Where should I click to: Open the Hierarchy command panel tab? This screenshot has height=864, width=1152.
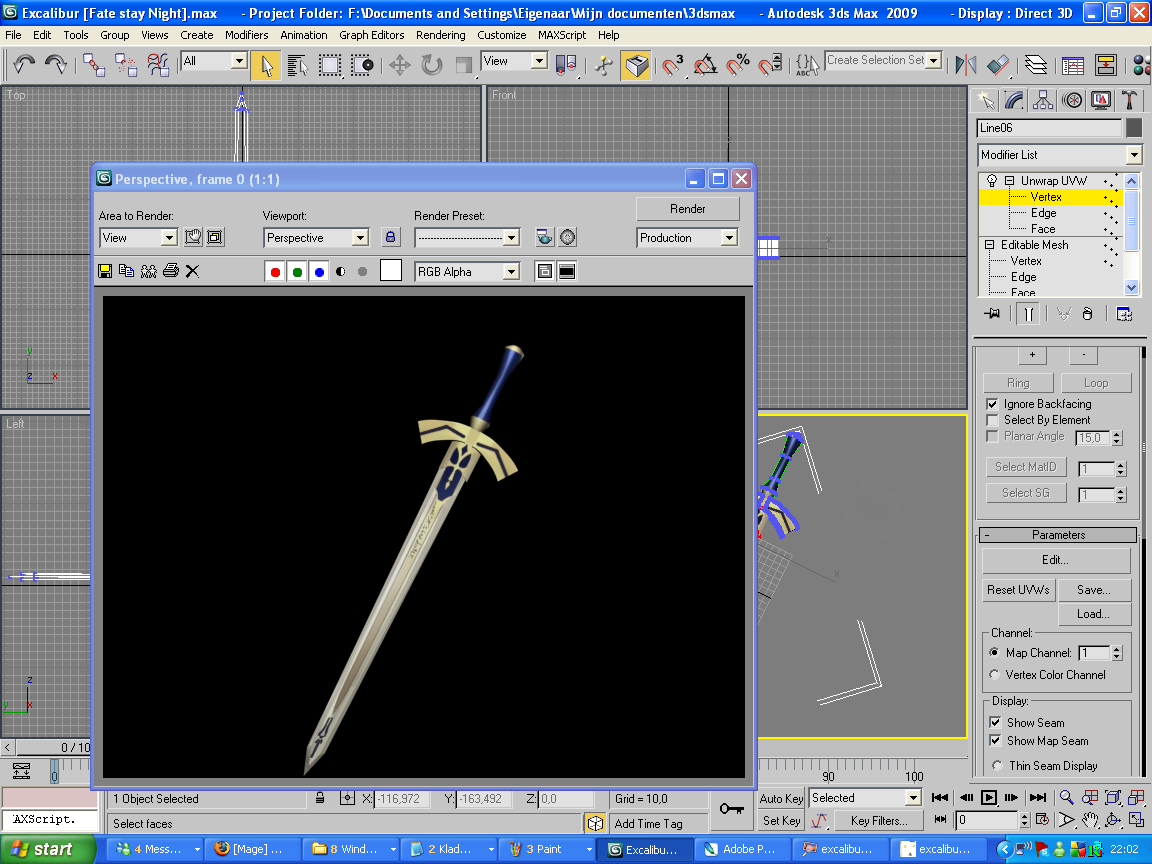pyautogui.click(x=1043, y=100)
